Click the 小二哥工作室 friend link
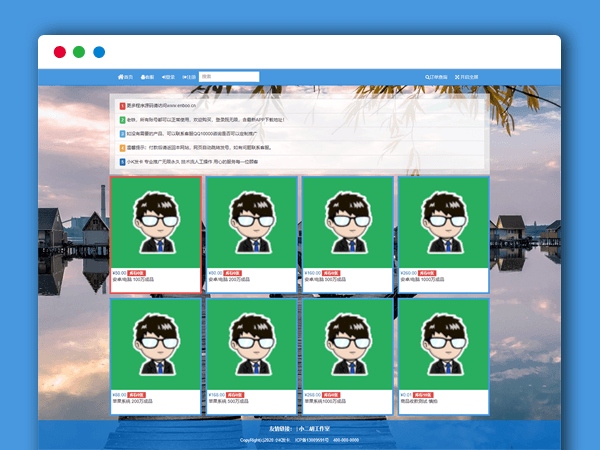The image size is (600, 450). click(314, 428)
